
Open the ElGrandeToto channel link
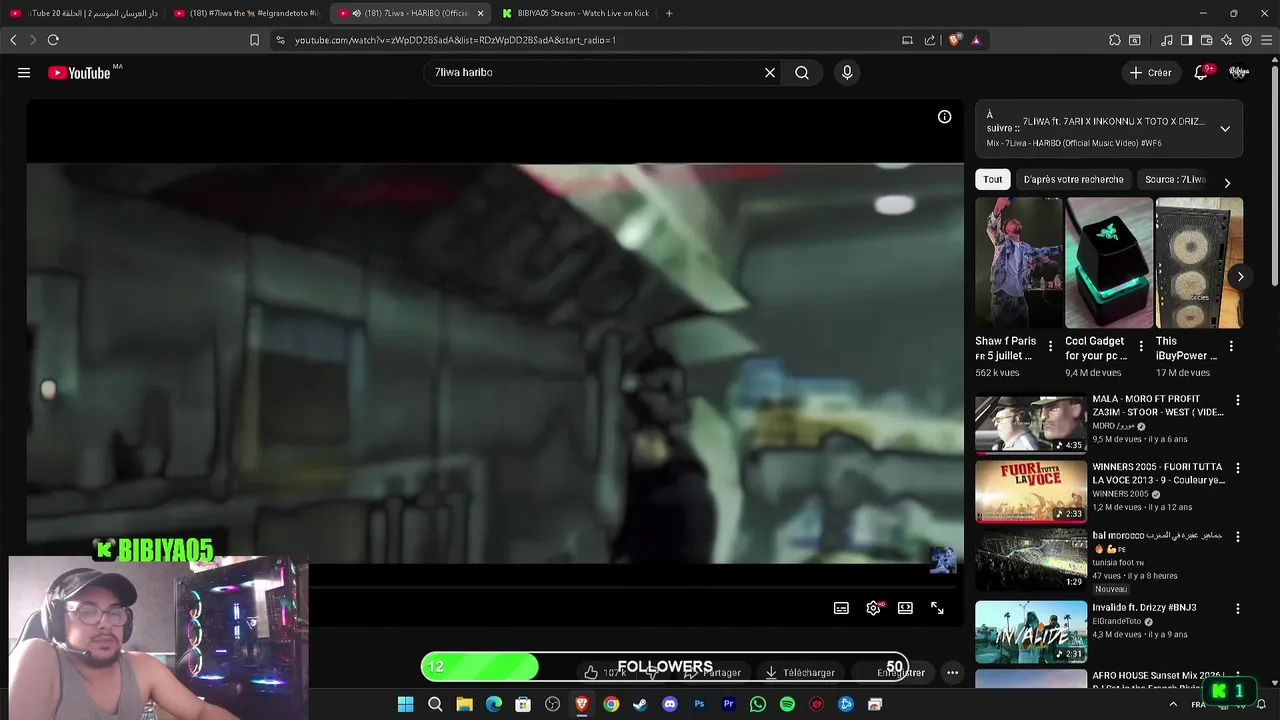(1117, 621)
